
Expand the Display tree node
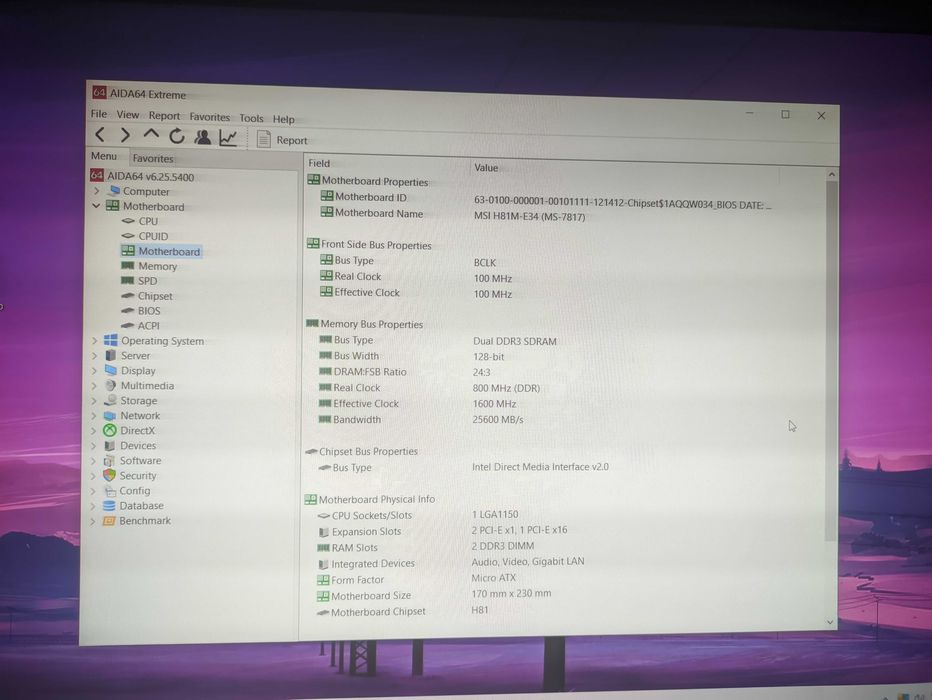pos(95,370)
